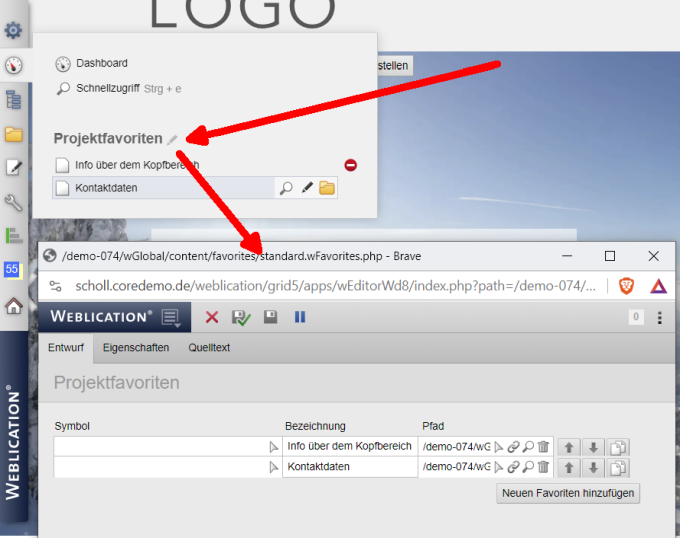Switch to the Quelltext tab

(x=209, y=348)
